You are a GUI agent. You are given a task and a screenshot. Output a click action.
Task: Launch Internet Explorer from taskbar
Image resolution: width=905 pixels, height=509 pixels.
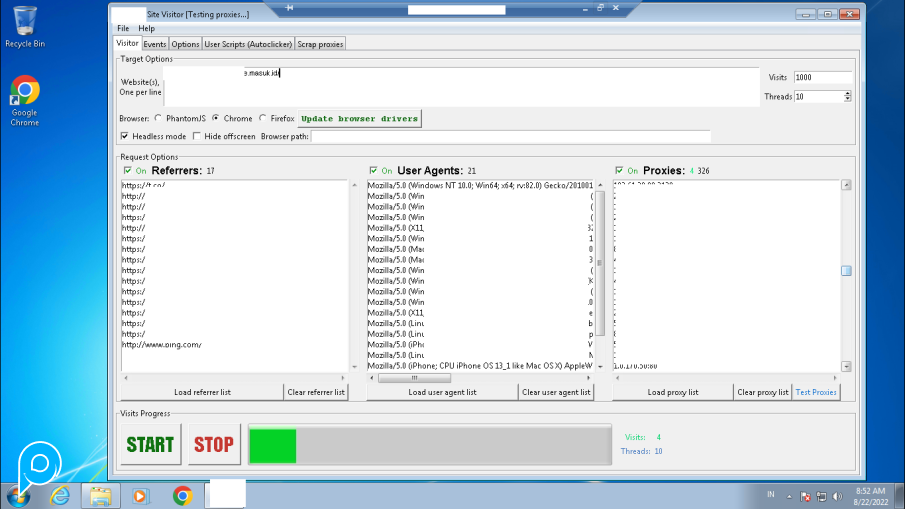60,495
